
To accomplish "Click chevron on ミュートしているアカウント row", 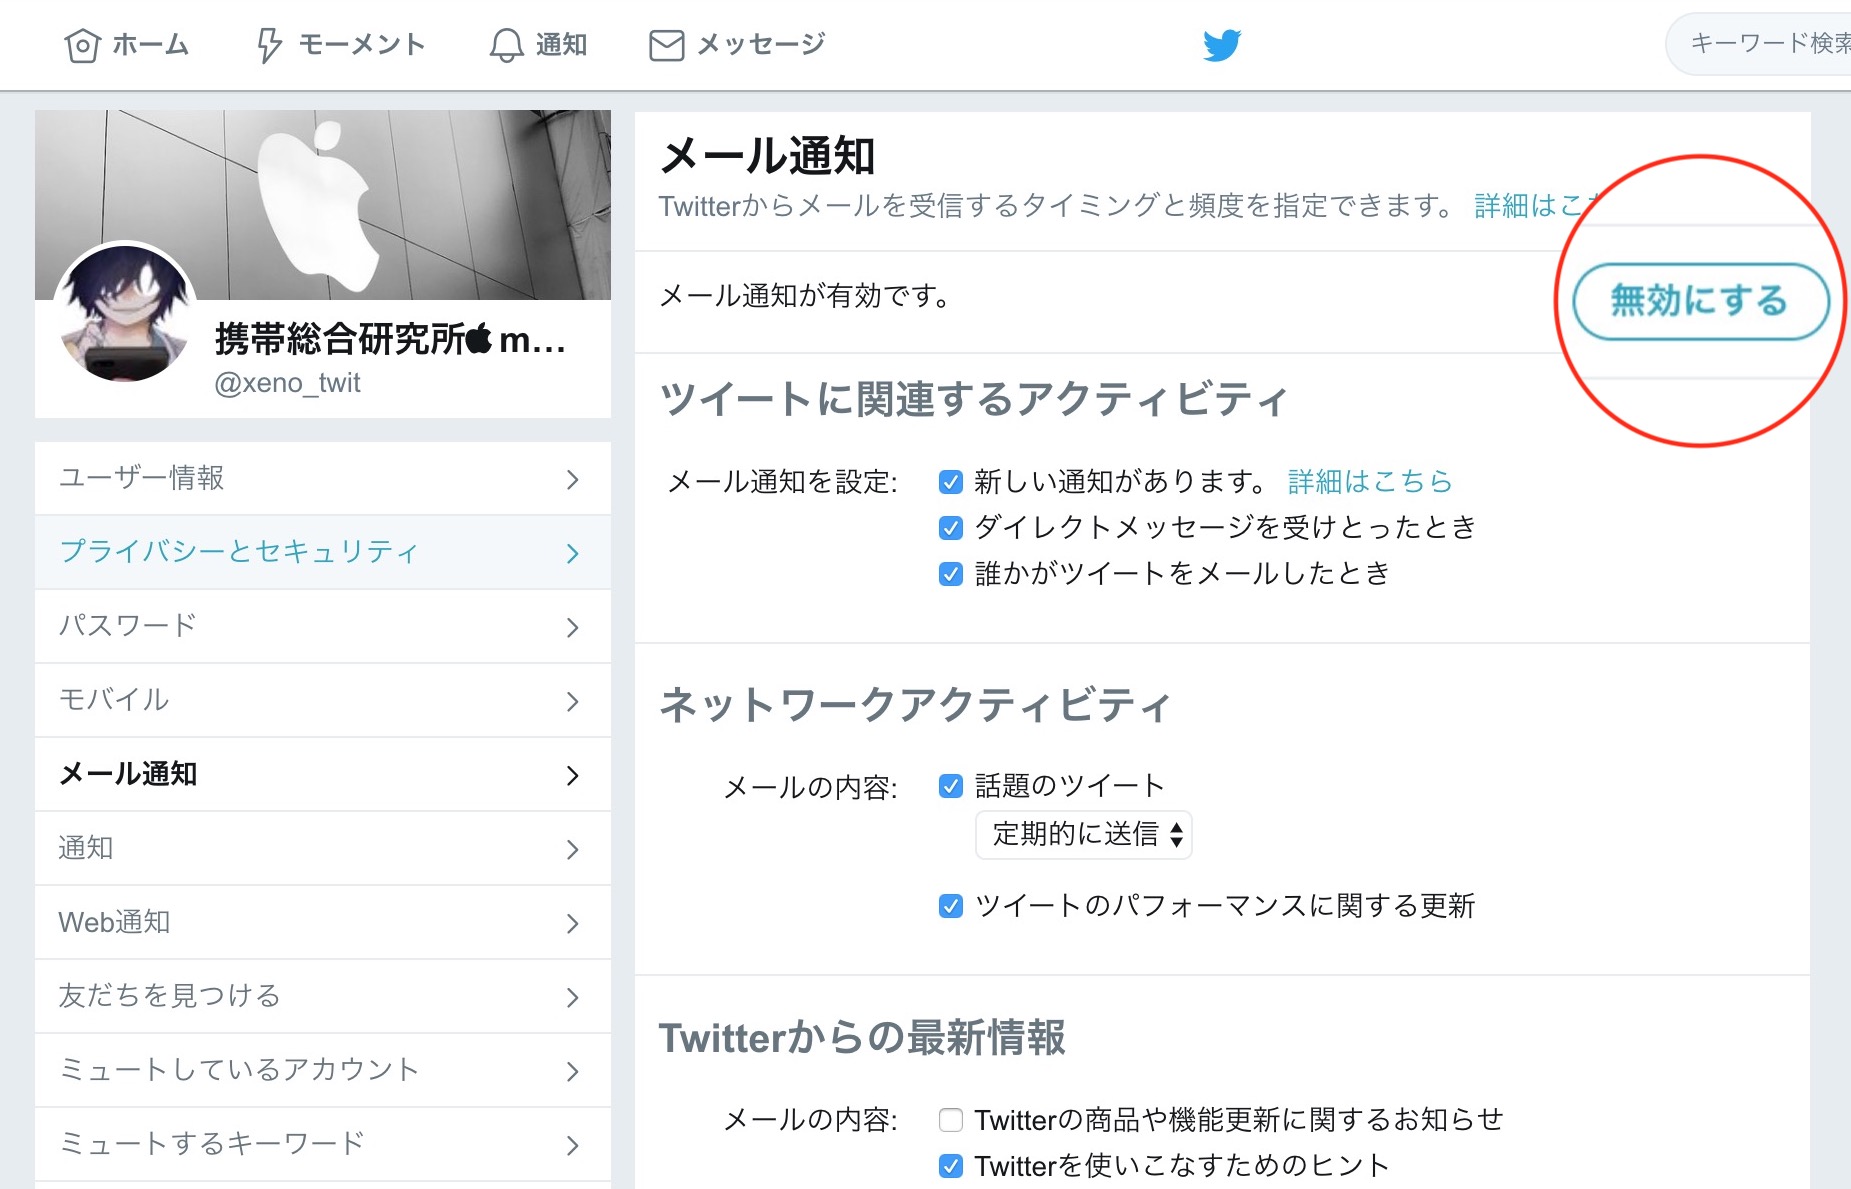I will [x=572, y=1071].
